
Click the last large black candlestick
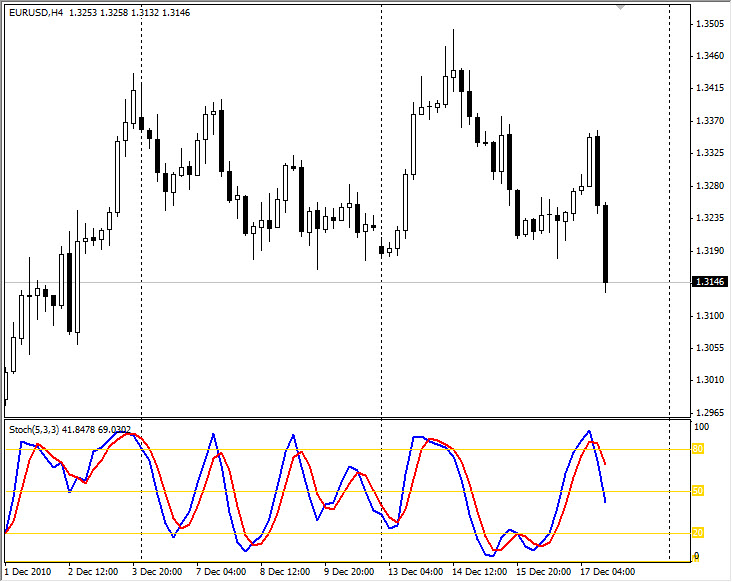[605, 244]
